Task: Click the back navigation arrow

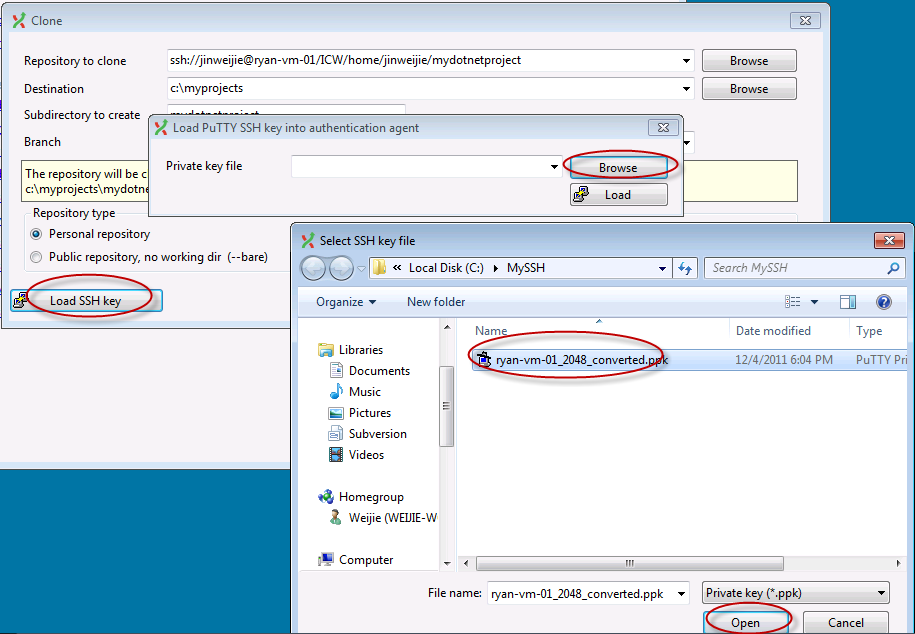Action: pyautogui.click(x=312, y=268)
